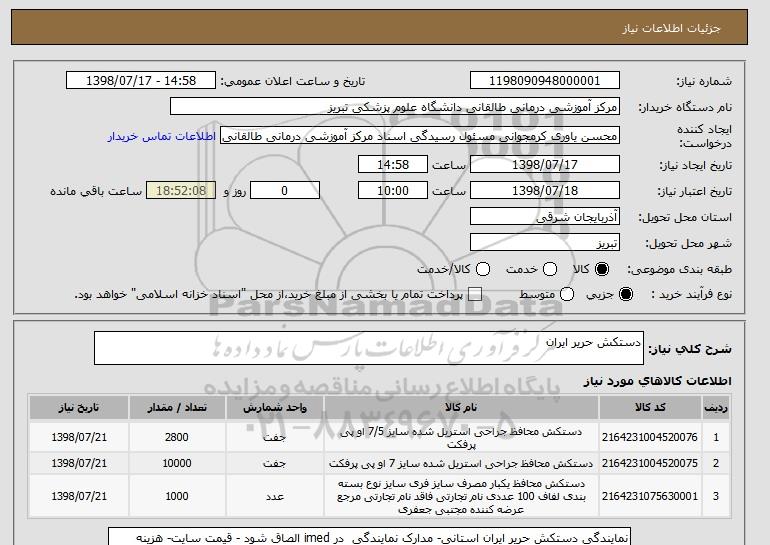Click the استان محل تحویل field آذربایجان شرقی
The width and height of the screenshot is (770, 545).
click(545, 217)
